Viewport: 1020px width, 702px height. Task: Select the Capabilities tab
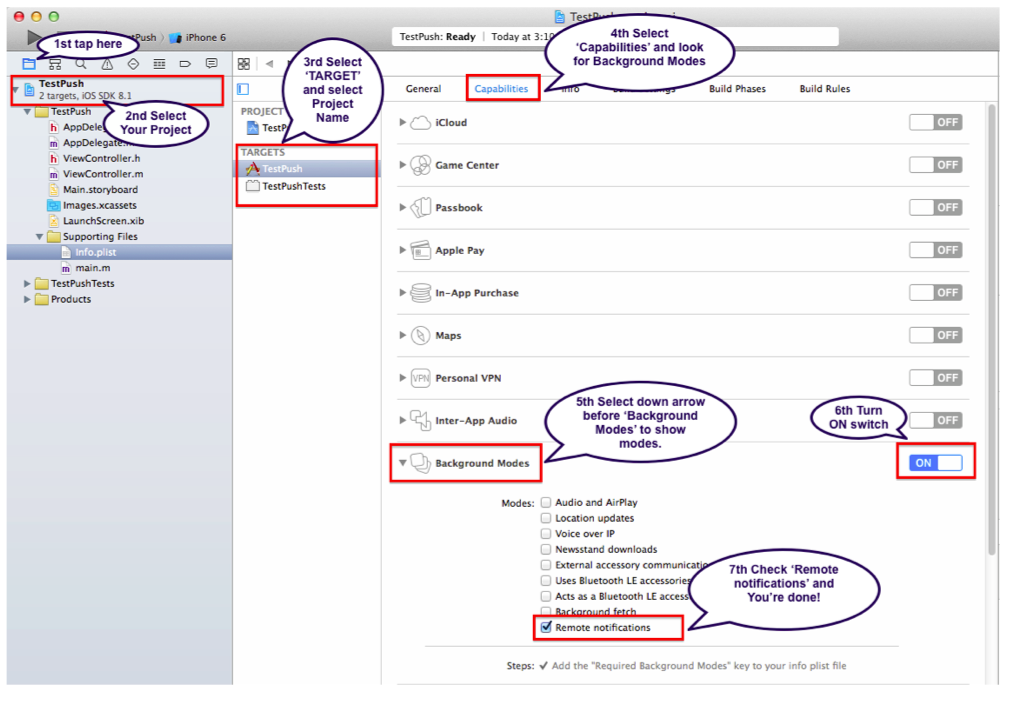[x=502, y=89]
